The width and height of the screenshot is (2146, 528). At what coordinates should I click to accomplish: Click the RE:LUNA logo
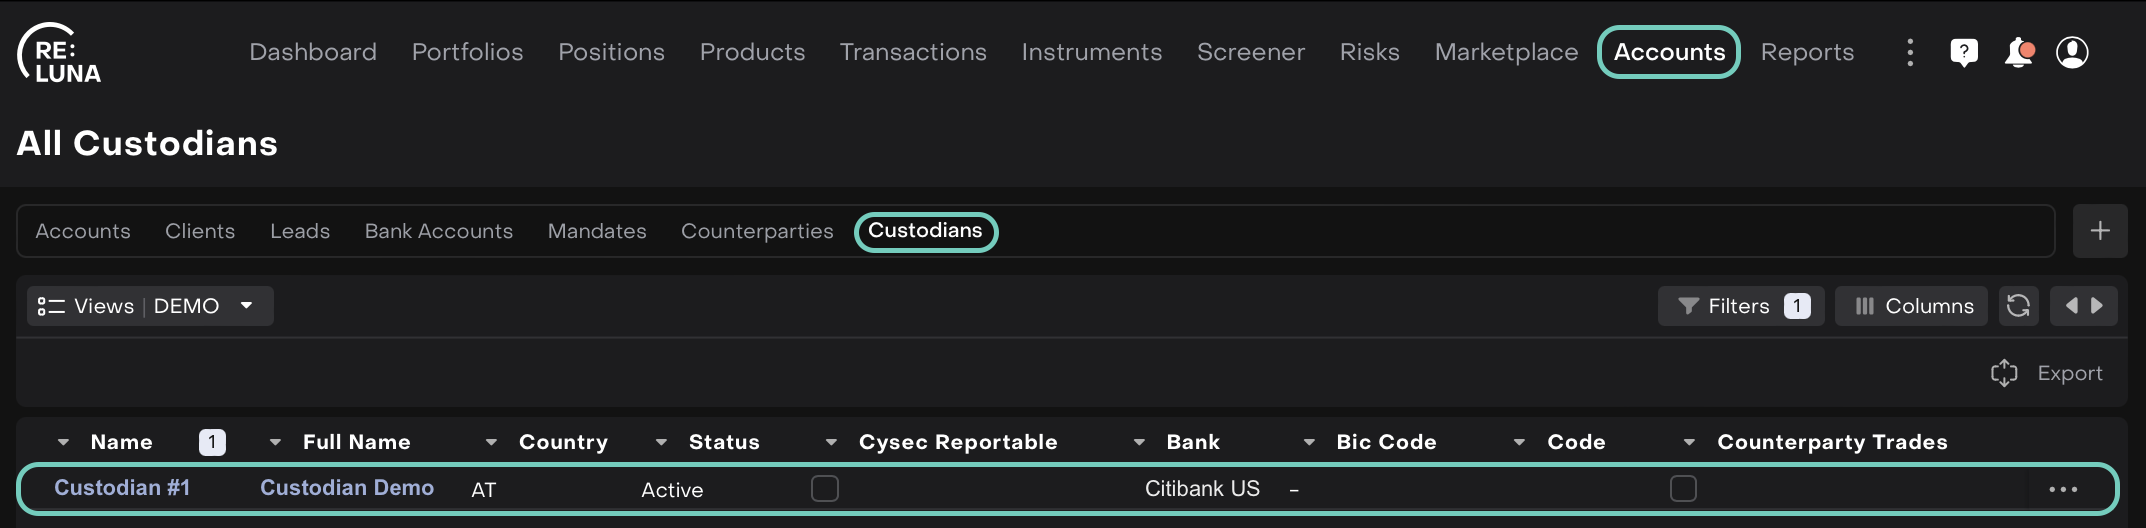pyautogui.click(x=60, y=54)
